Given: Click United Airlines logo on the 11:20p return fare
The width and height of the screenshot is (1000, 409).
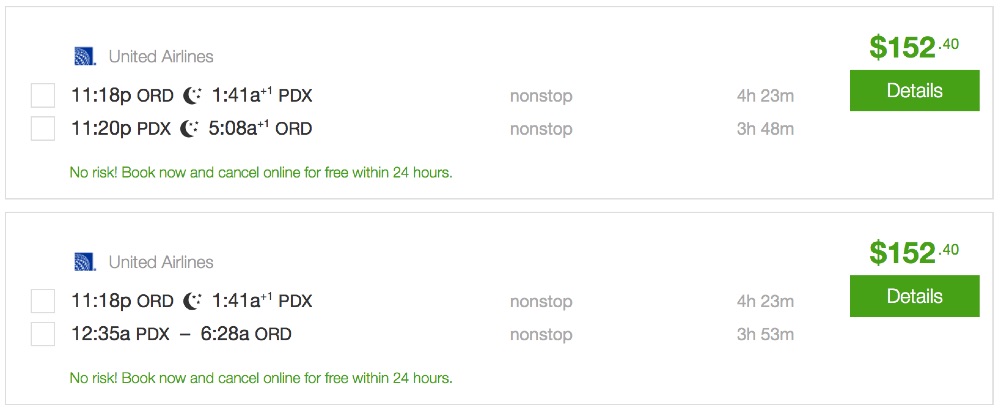Looking at the screenshot, I should (84, 56).
